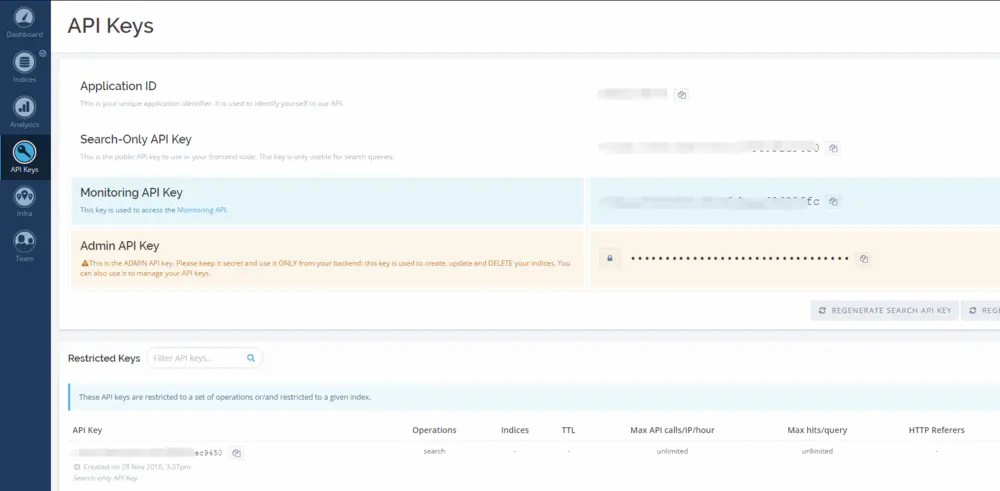
Task: Copy the Application ID value
Action: [x=681, y=95]
